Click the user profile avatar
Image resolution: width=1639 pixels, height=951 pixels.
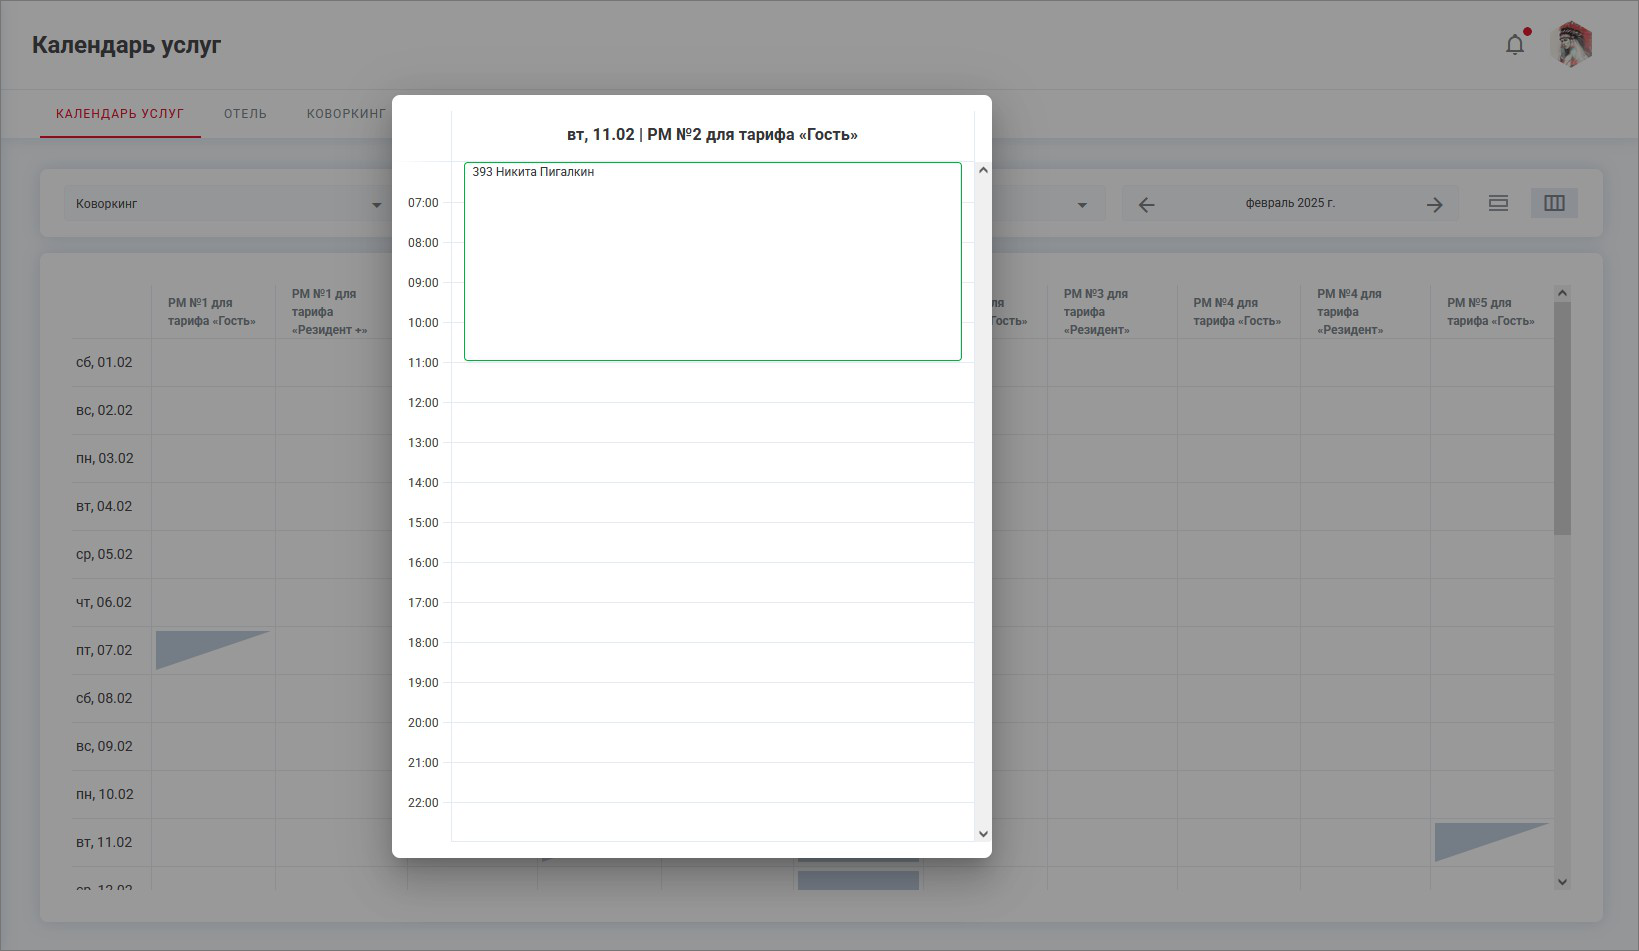pos(1571,45)
